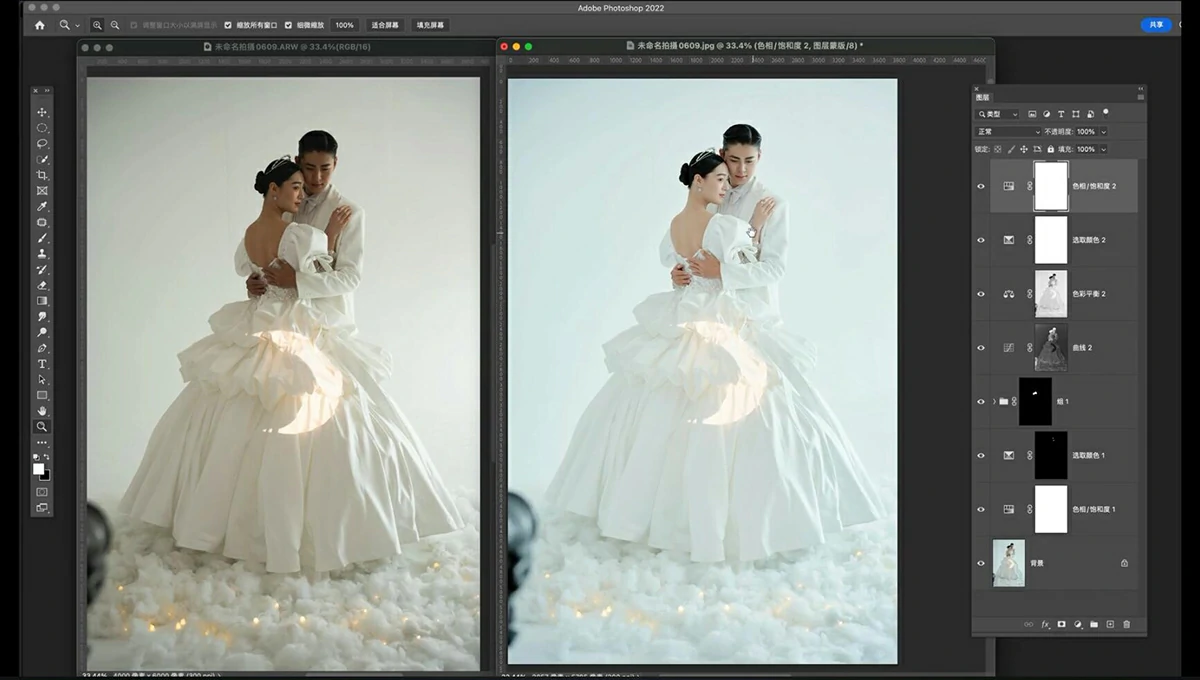This screenshot has height=680, width=1200.
Task: Open tool preset picker arrow
Action: click(78, 25)
